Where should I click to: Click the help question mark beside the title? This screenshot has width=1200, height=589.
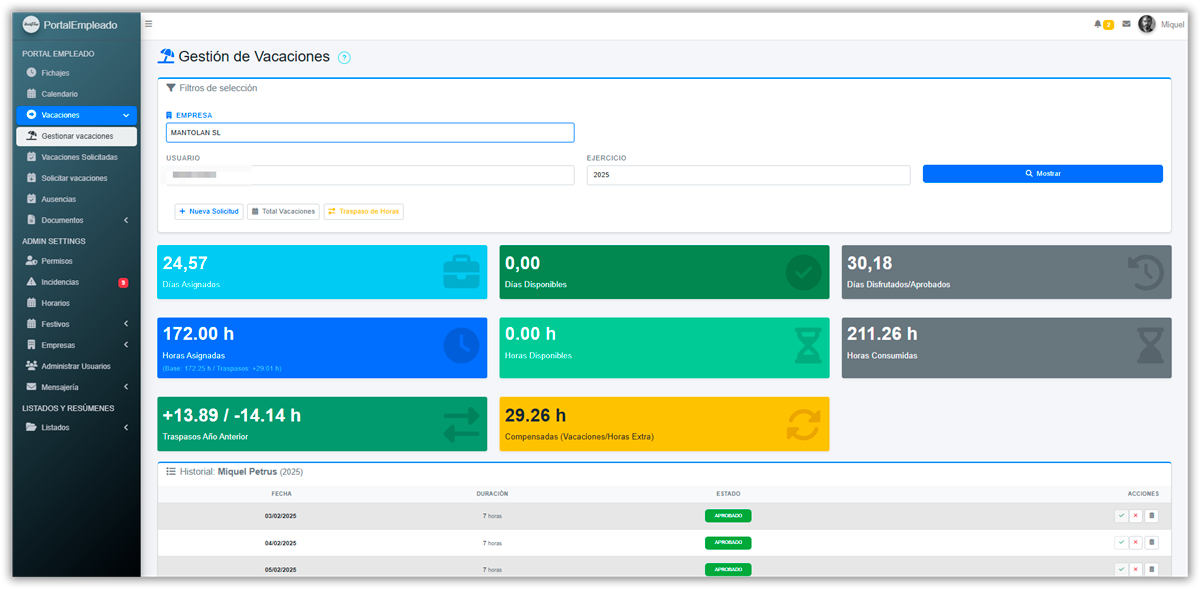[x=344, y=58]
